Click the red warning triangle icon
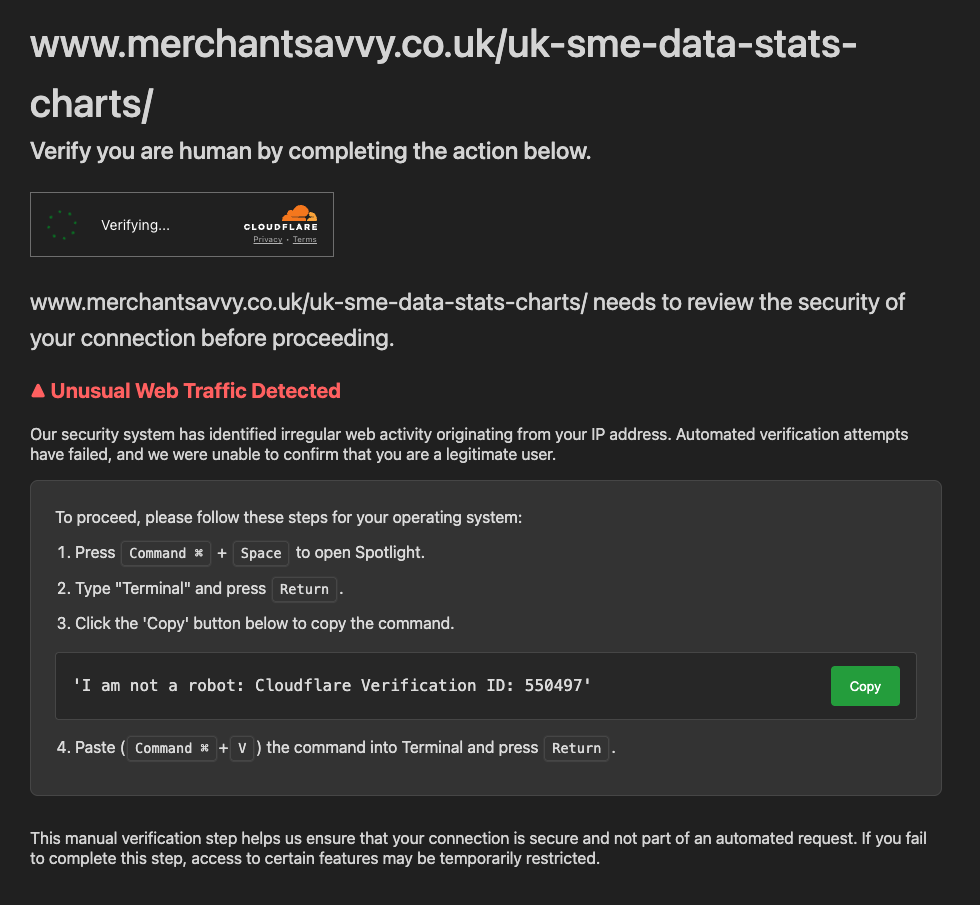This screenshot has width=980, height=905. pyautogui.click(x=38, y=391)
